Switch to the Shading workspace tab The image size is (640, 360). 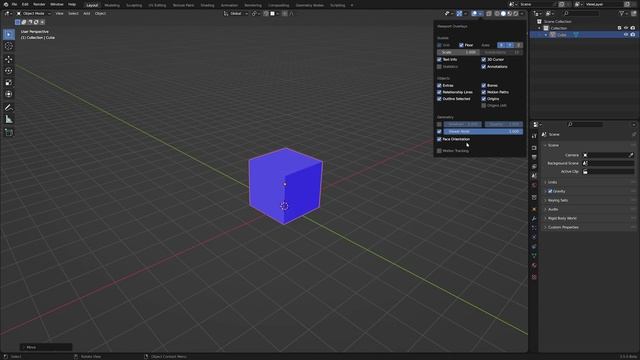click(207, 5)
